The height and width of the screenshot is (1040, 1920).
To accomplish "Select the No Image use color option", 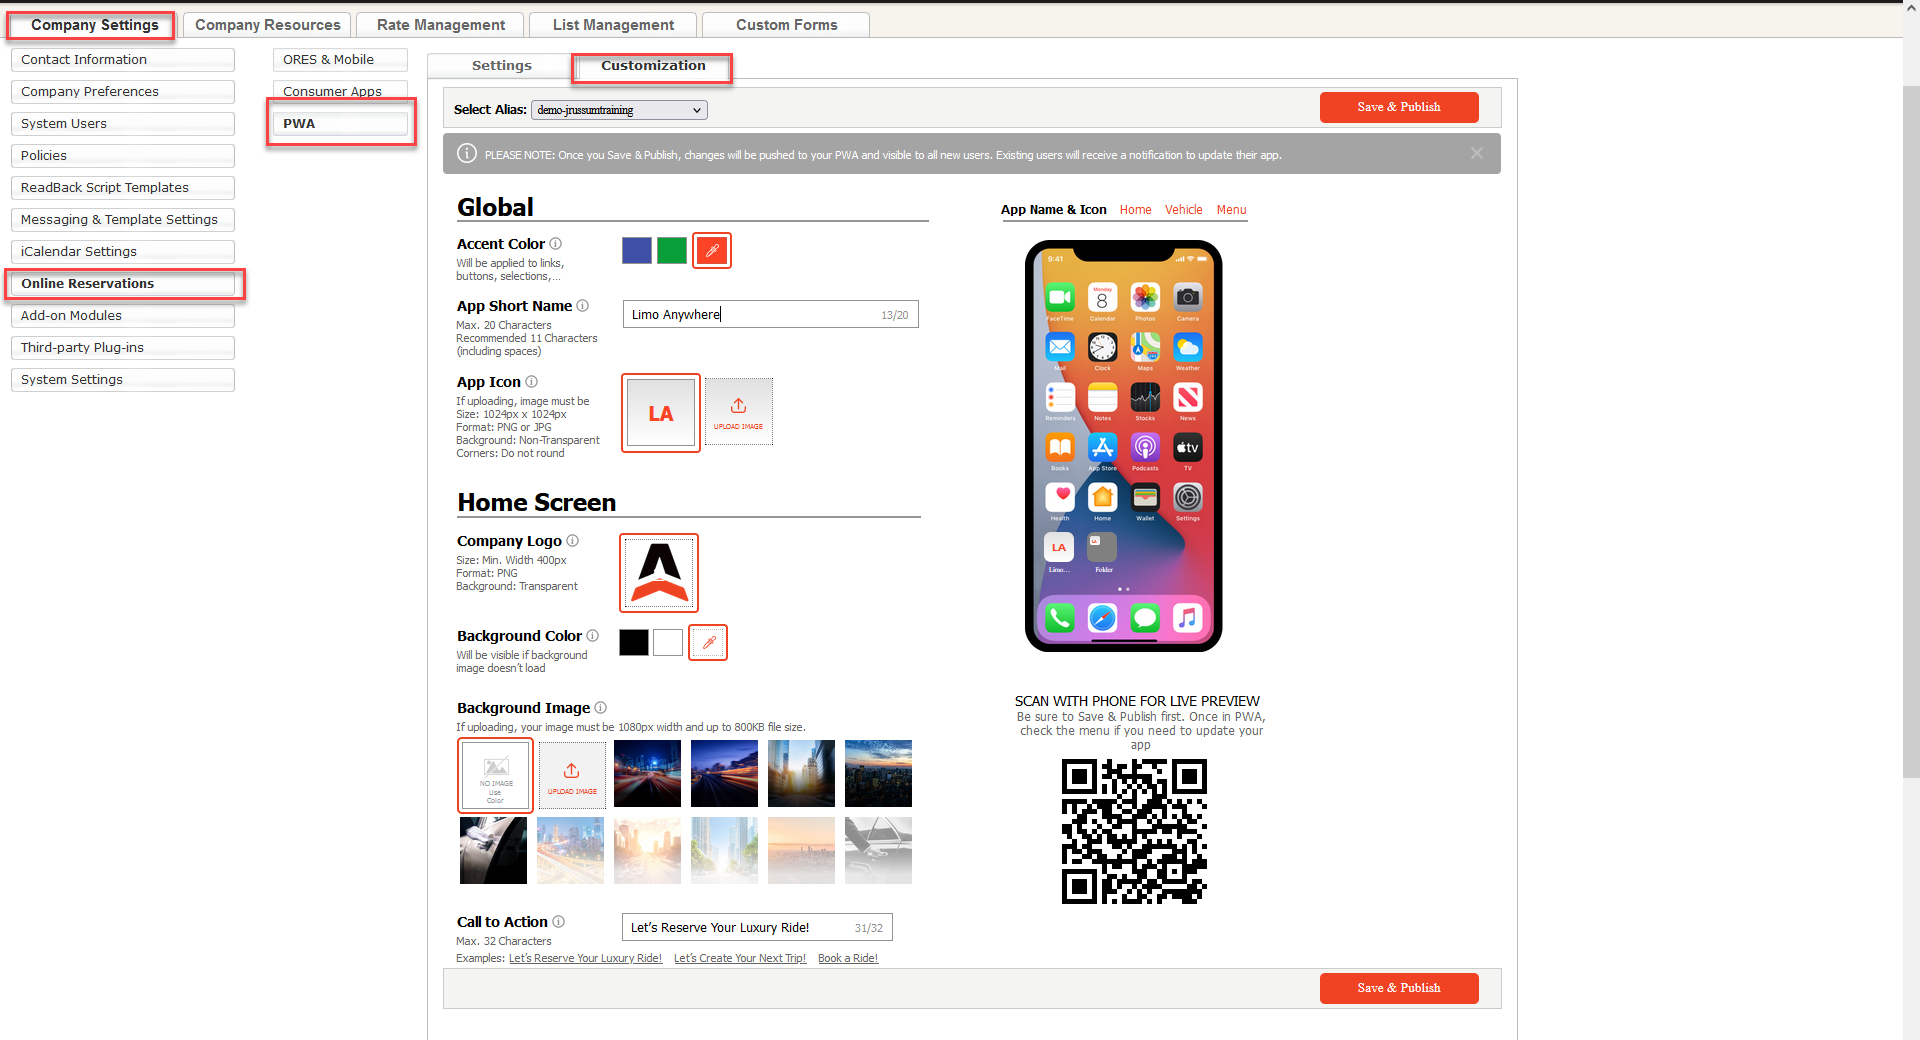I will (x=495, y=775).
